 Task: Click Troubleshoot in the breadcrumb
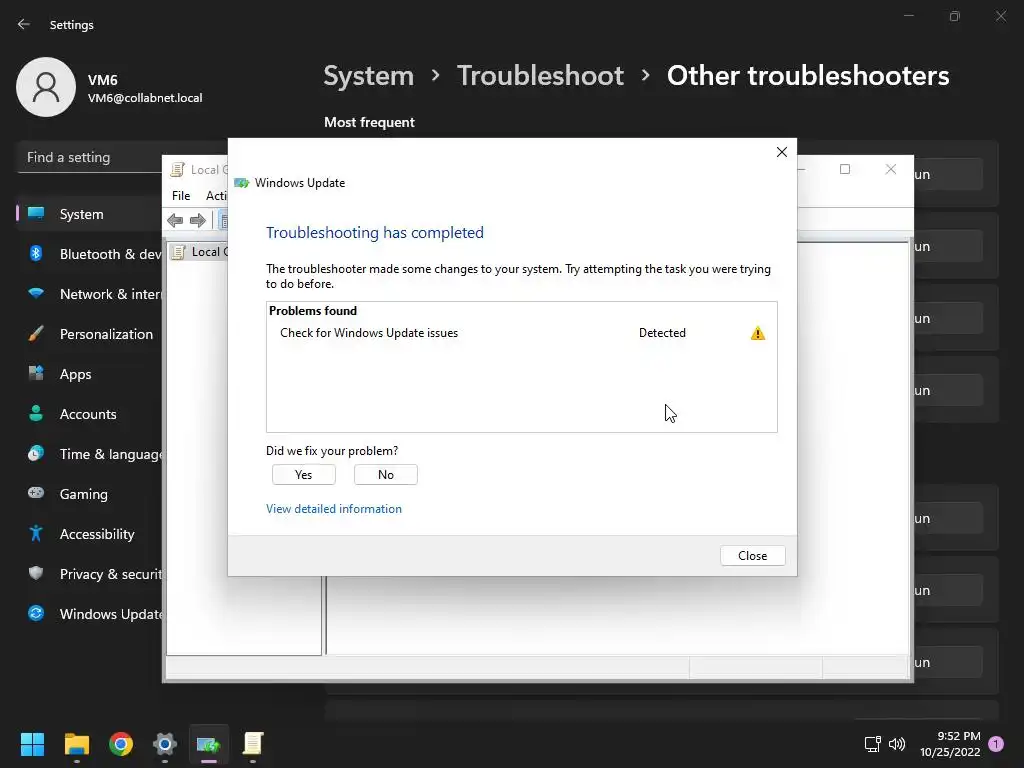click(x=540, y=76)
